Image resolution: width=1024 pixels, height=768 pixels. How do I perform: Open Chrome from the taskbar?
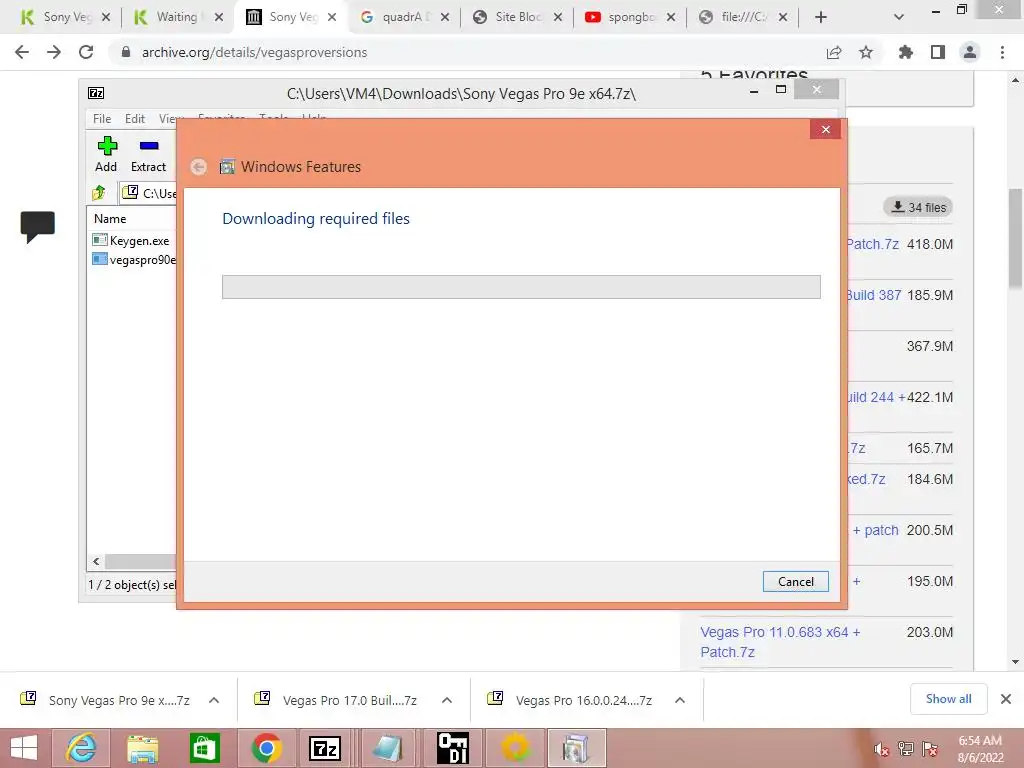click(x=266, y=748)
